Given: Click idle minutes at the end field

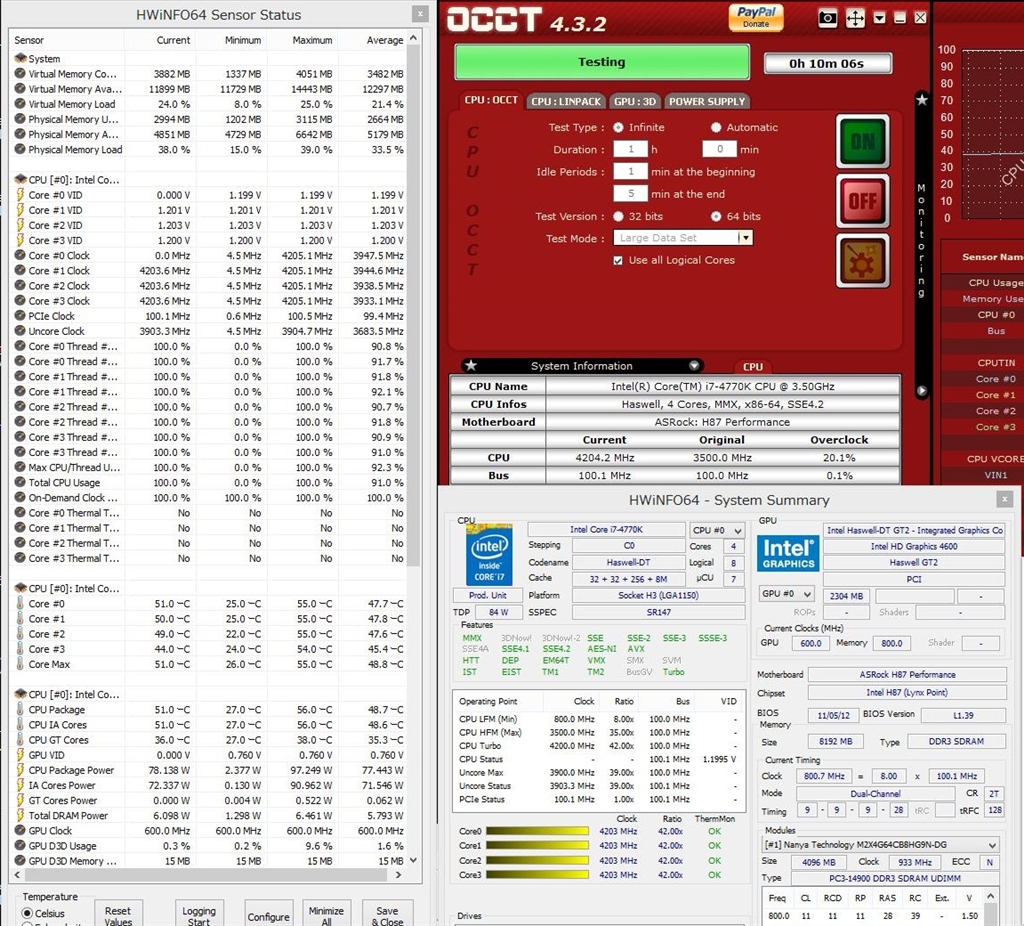Looking at the screenshot, I should pyautogui.click(x=630, y=194).
